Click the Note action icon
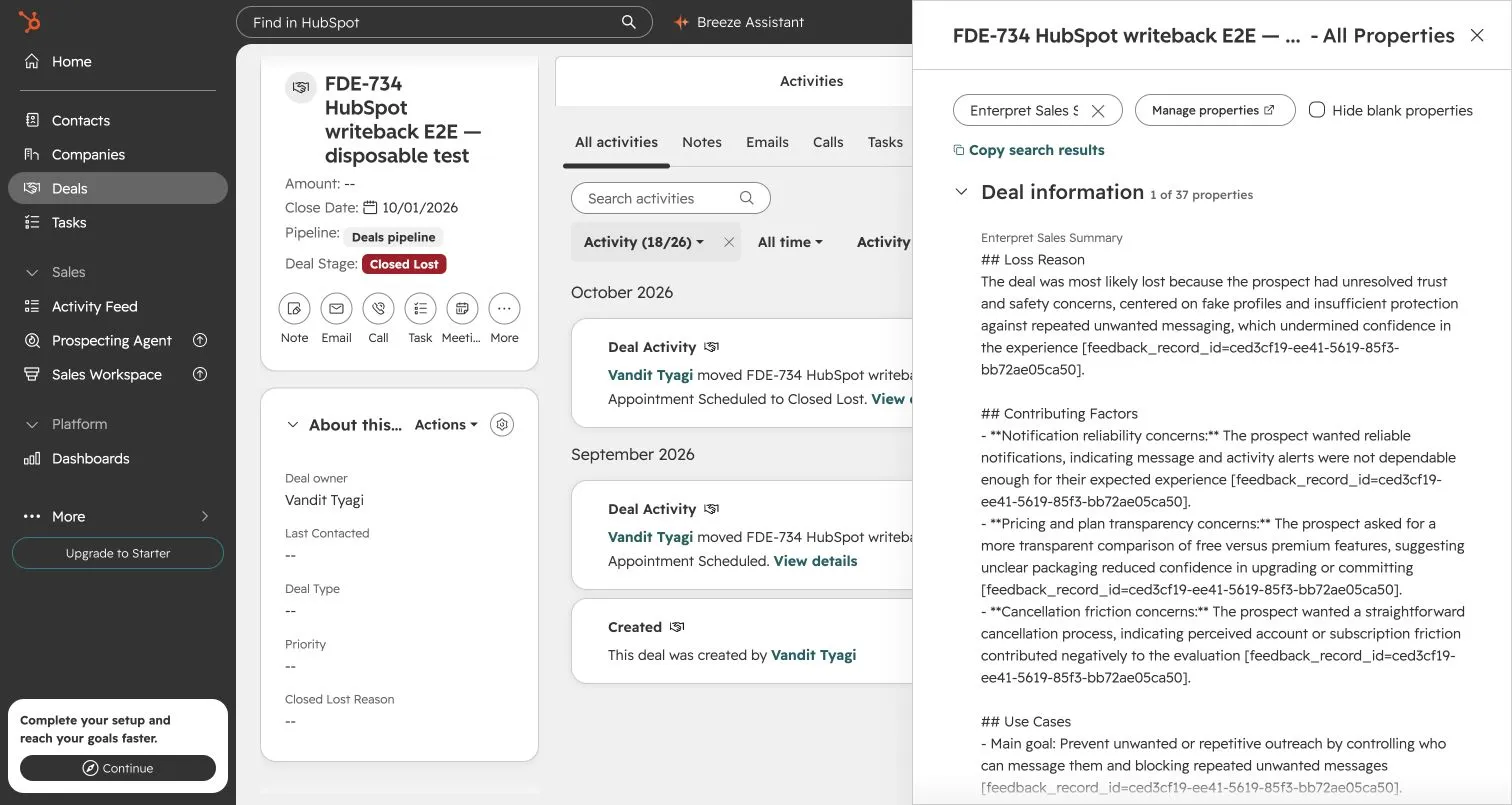This screenshot has height=805, width=1512. (294, 309)
